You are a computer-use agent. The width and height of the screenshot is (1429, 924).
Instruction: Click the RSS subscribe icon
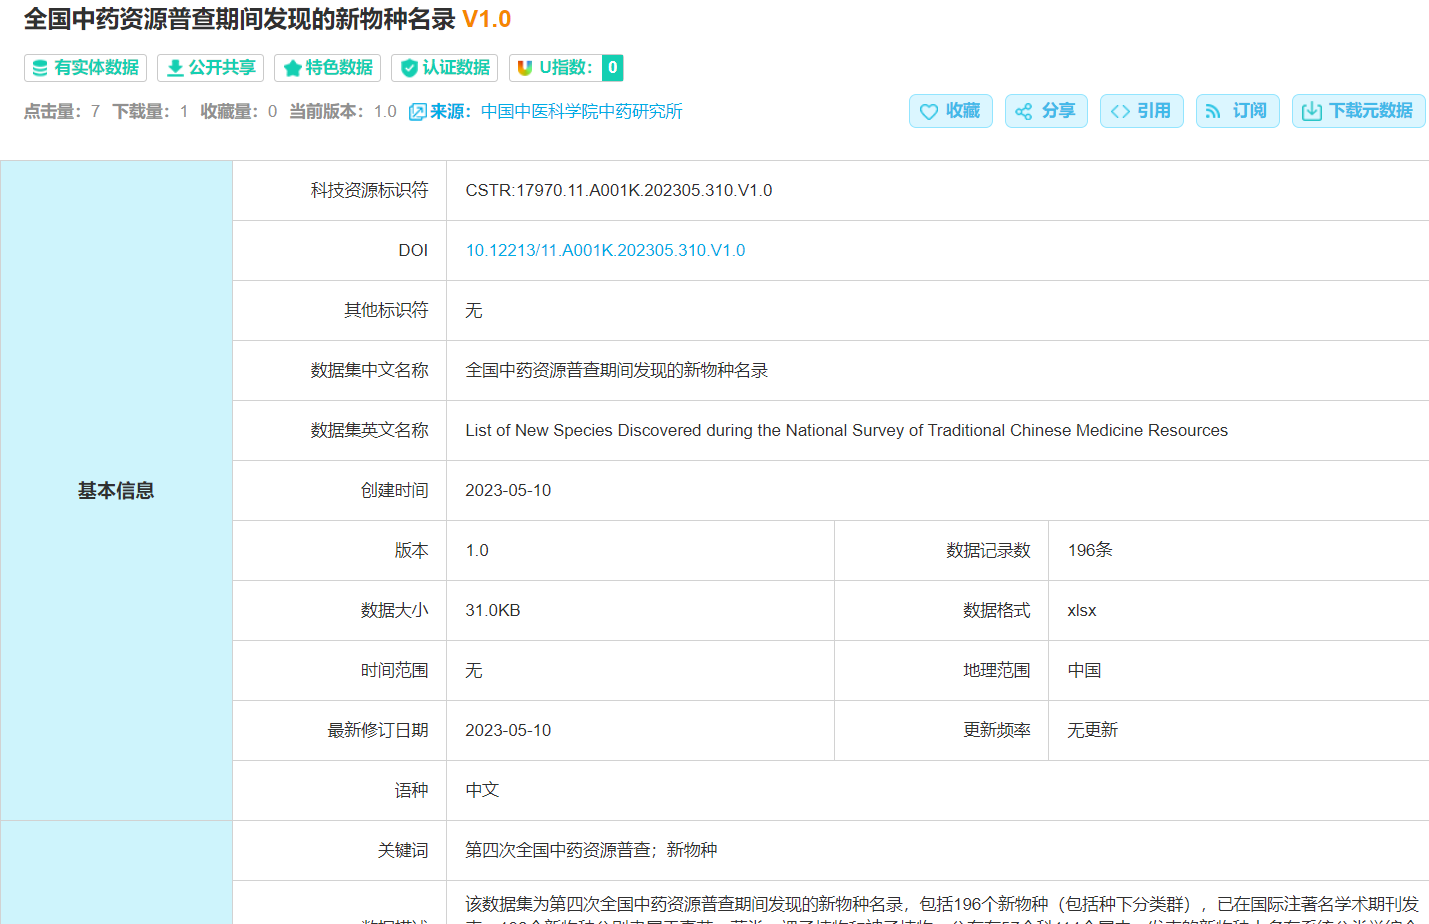[x=1213, y=111]
